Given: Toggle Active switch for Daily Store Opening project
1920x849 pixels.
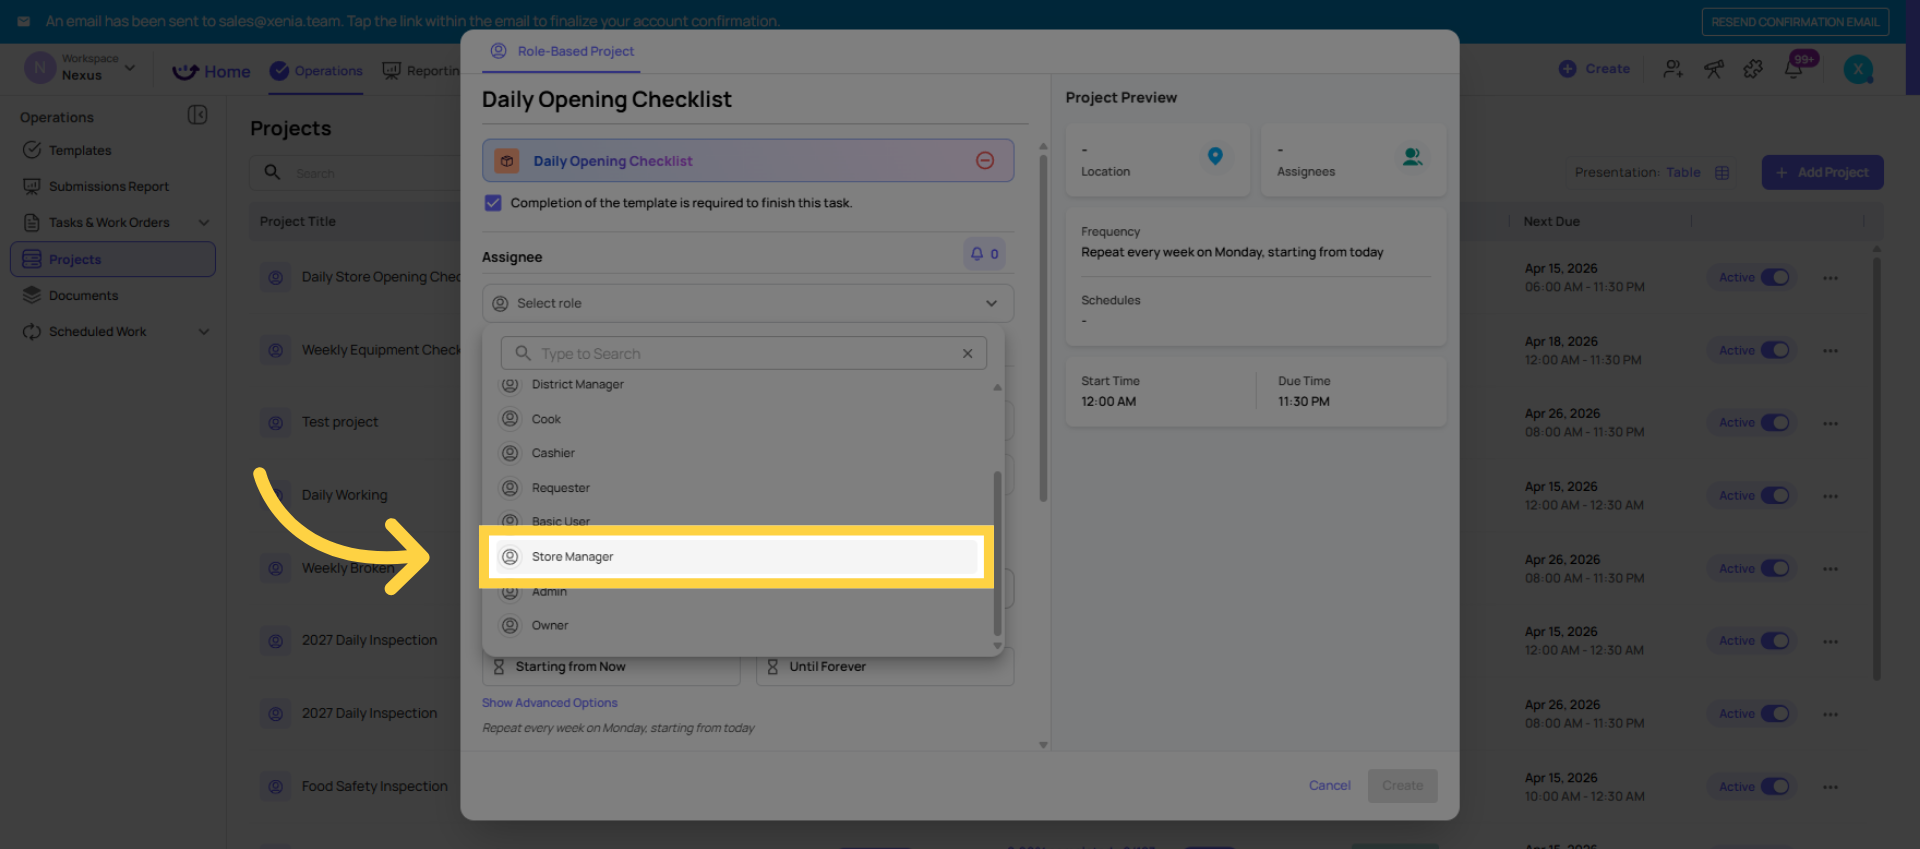Looking at the screenshot, I should point(1775,277).
